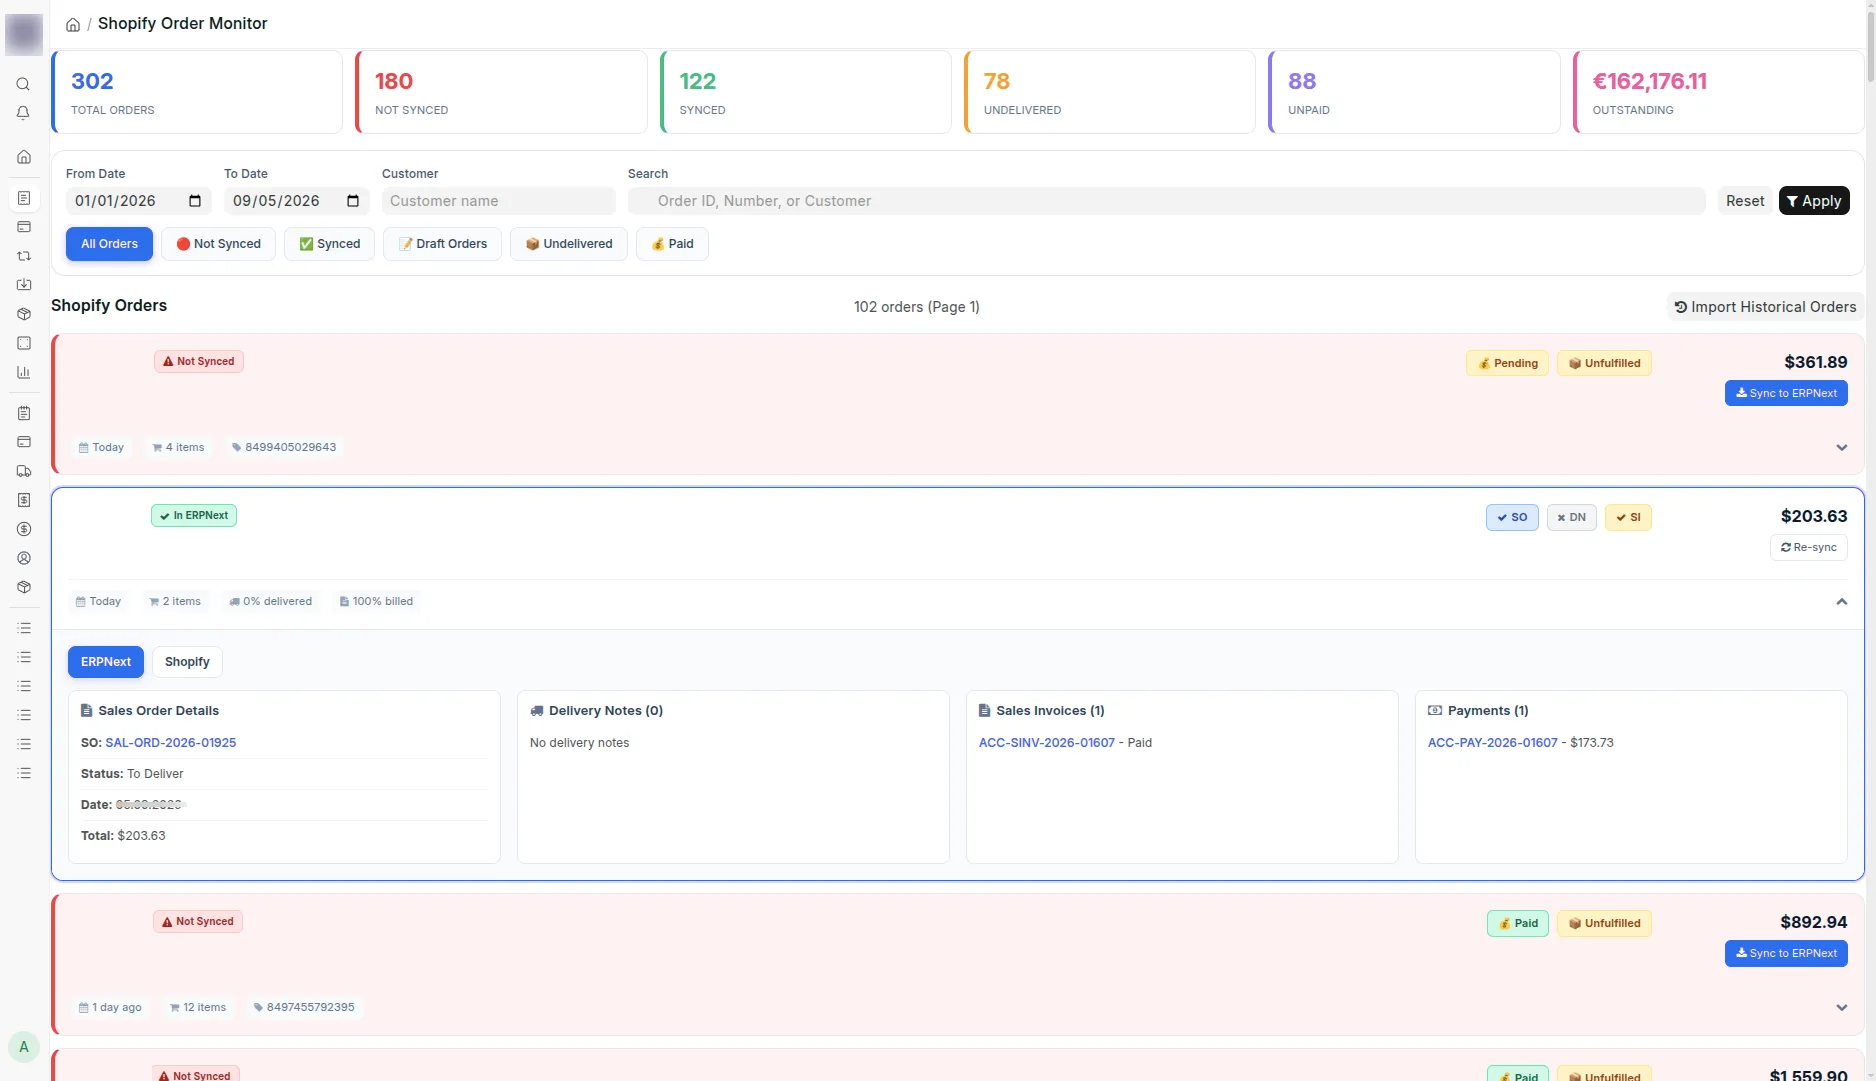Click the 100% billed tag
This screenshot has width=1876, height=1081.
[x=376, y=601]
